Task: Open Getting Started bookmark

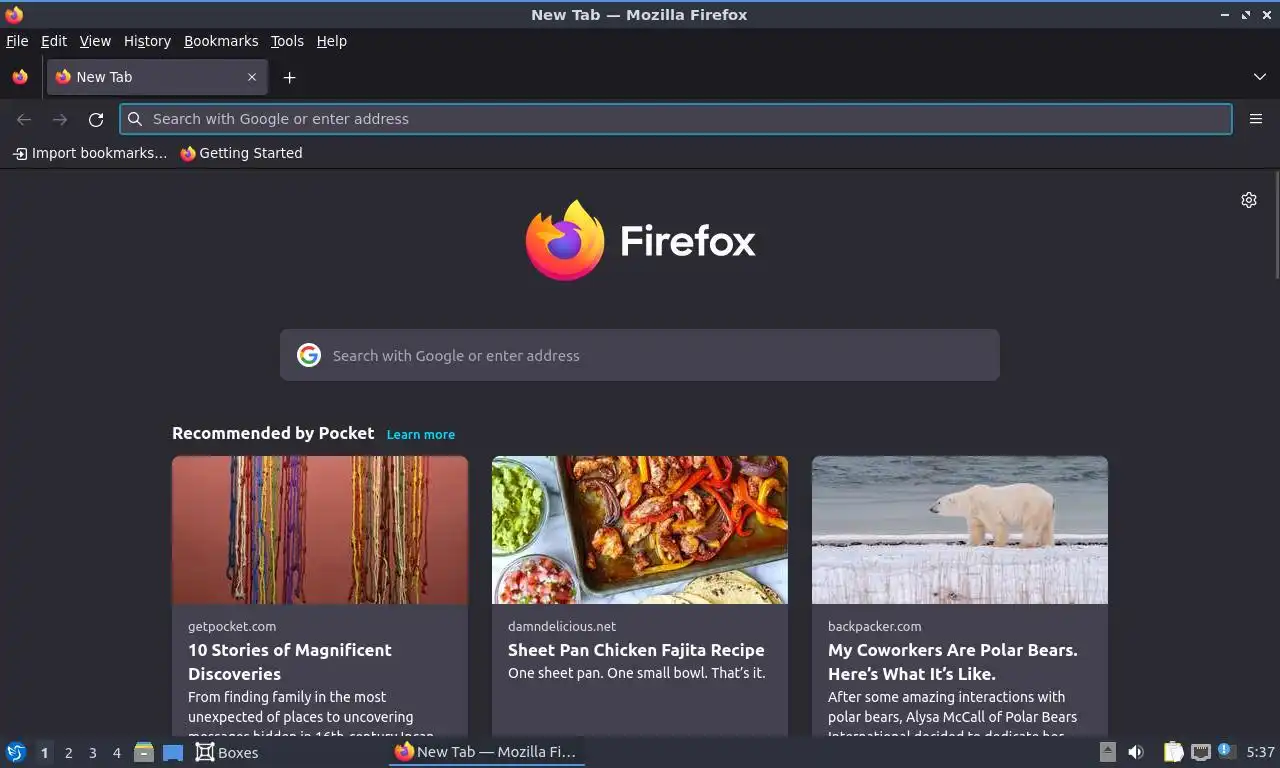Action: point(241,153)
